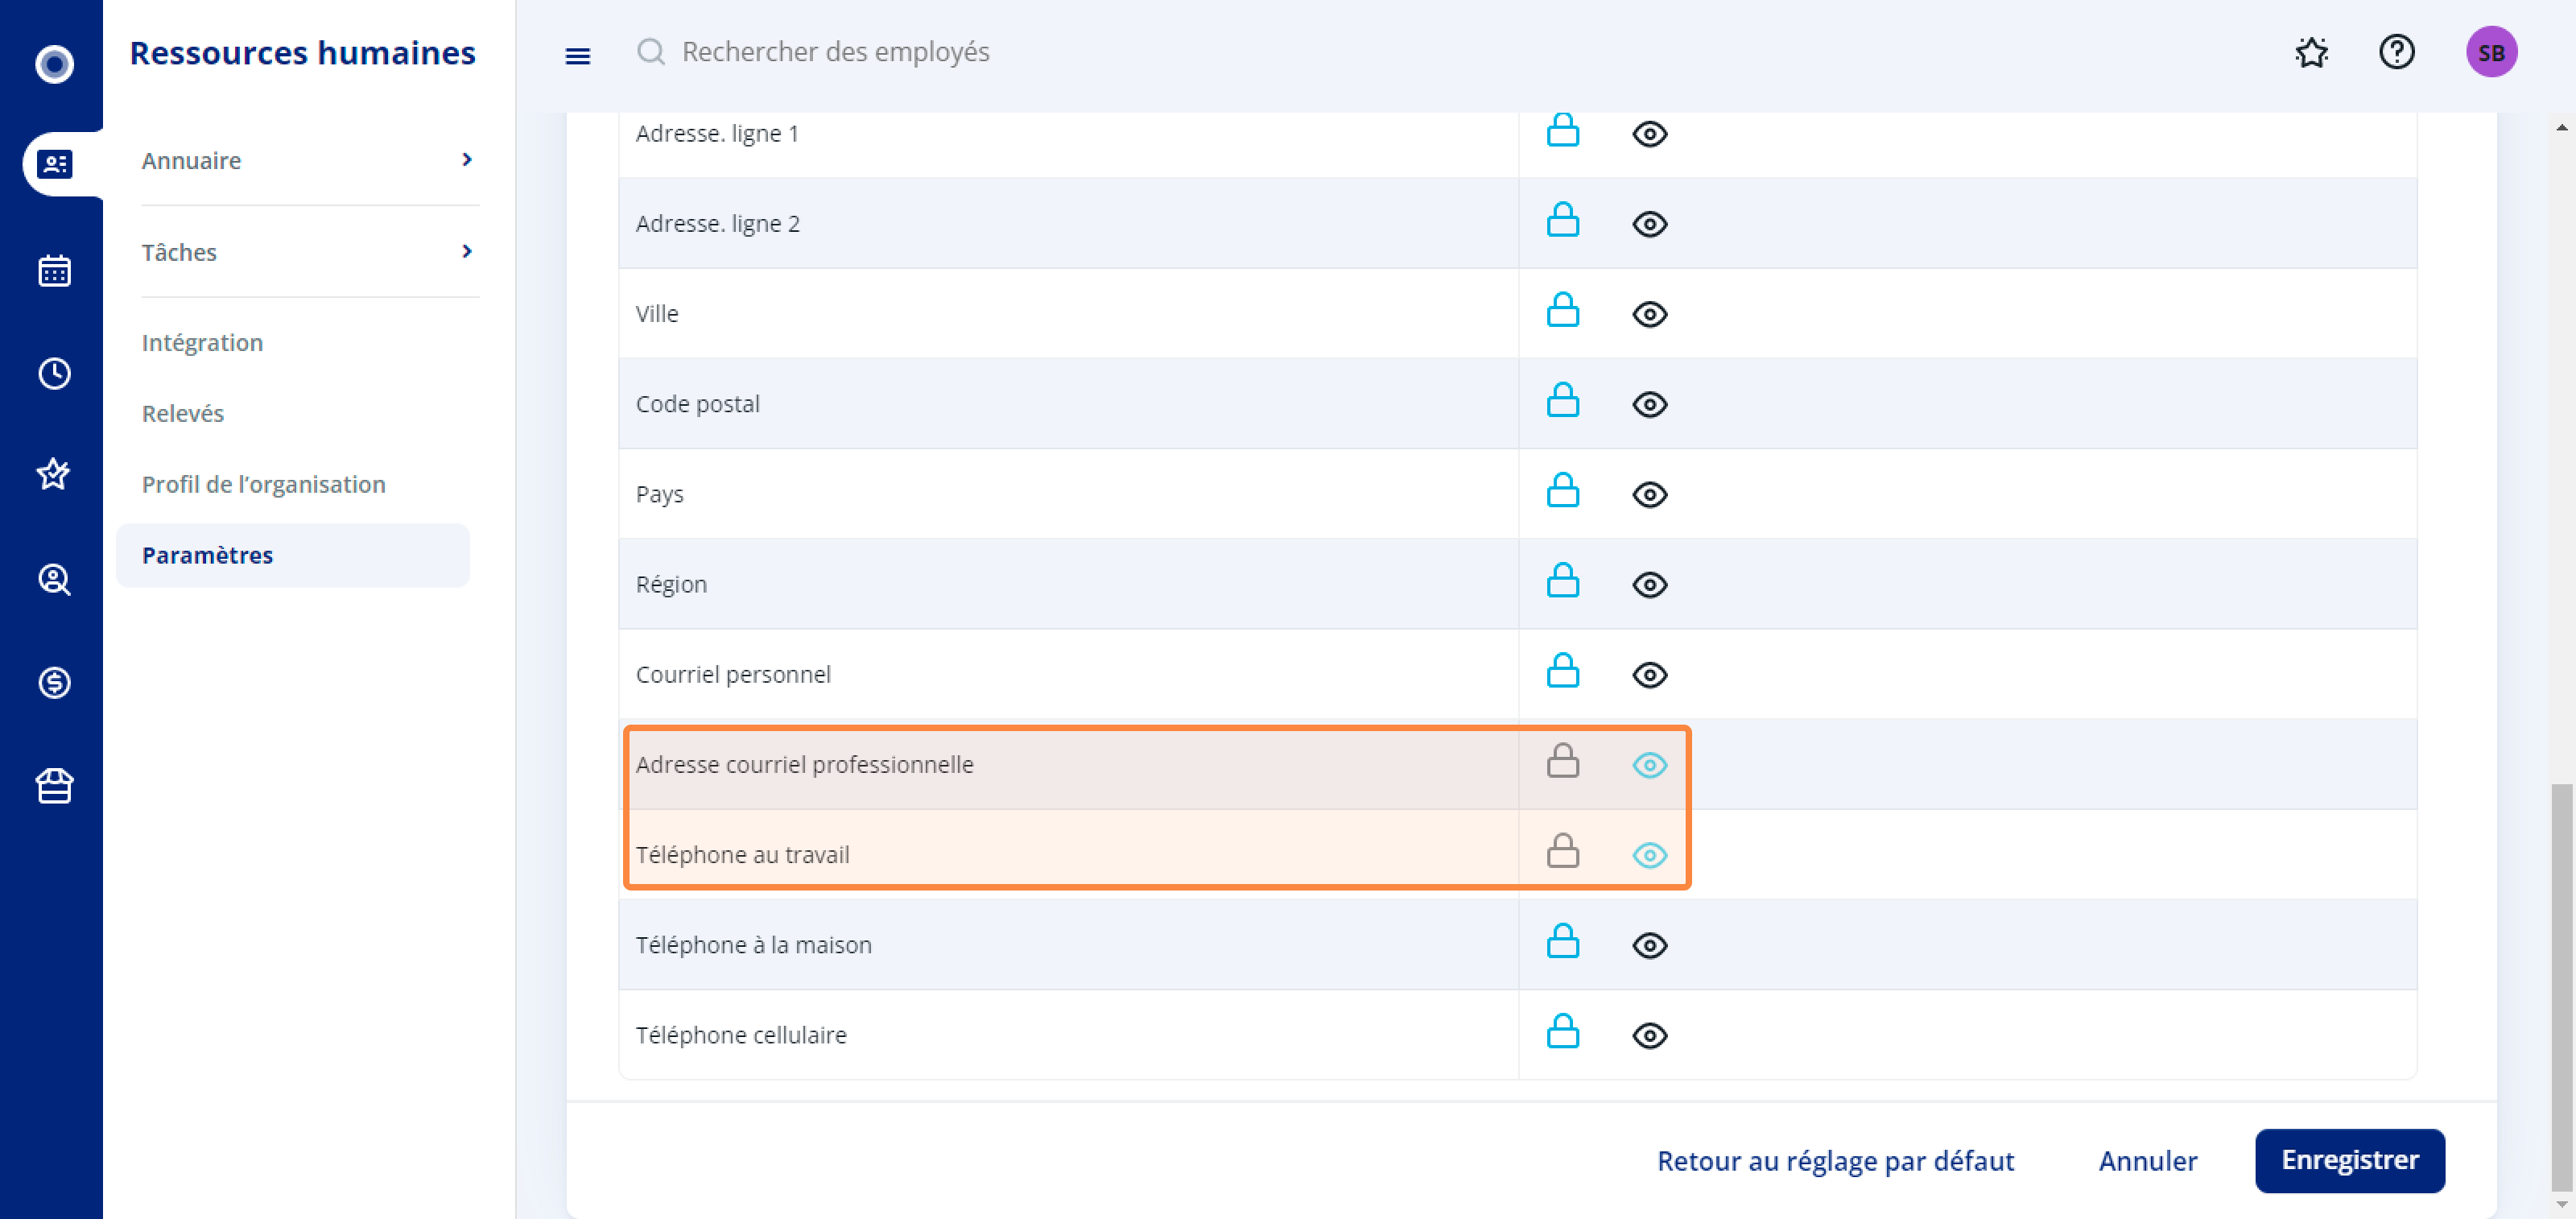Image resolution: width=2576 pixels, height=1219 pixels.
Task: Select the Région row label
Action: coord(671,585)
